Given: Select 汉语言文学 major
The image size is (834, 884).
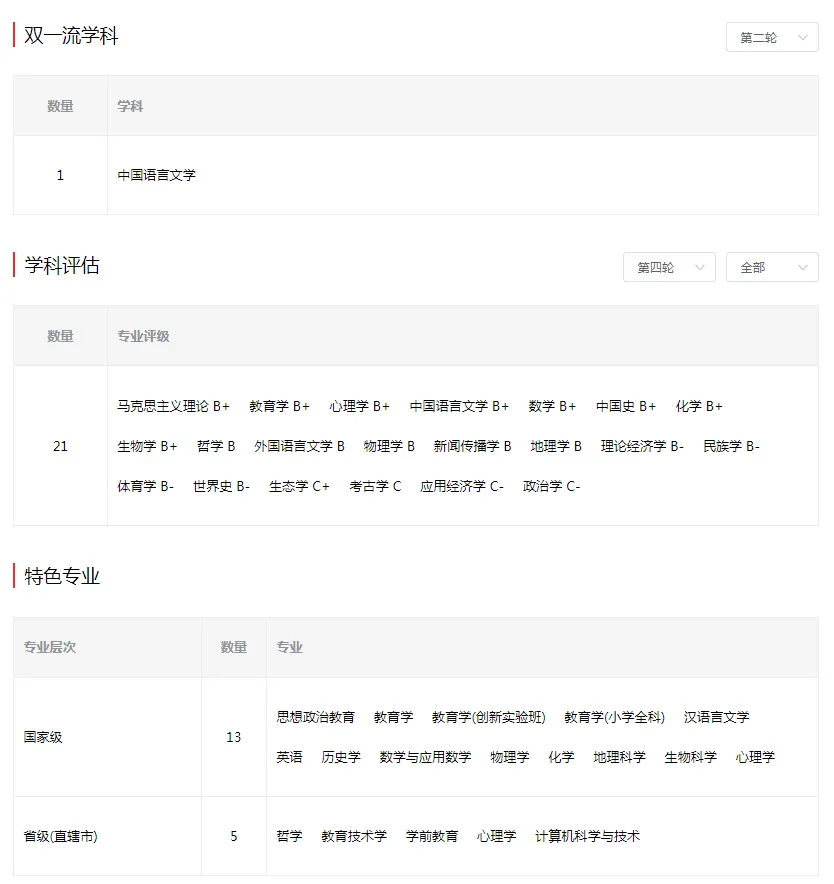Looking at the screenshot, I should 716,717.
